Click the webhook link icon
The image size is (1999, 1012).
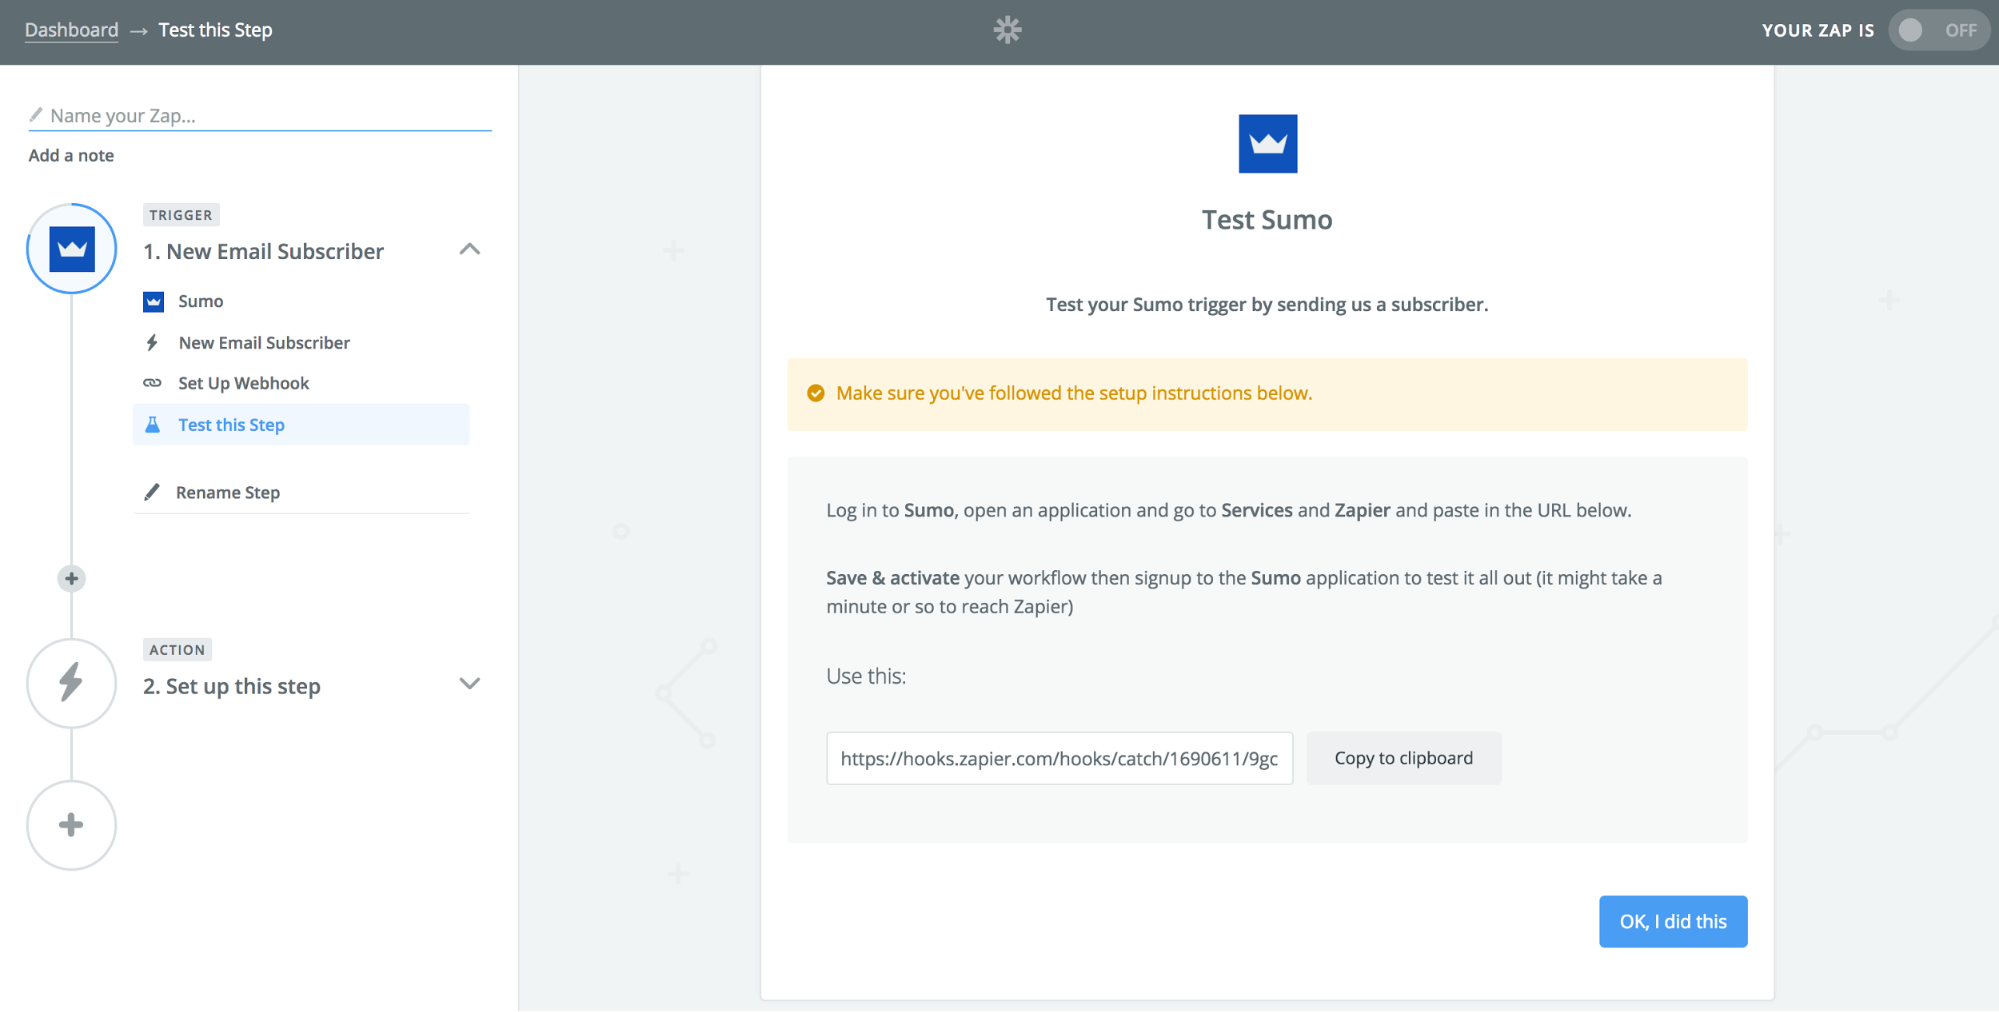[x=152, y=383]
